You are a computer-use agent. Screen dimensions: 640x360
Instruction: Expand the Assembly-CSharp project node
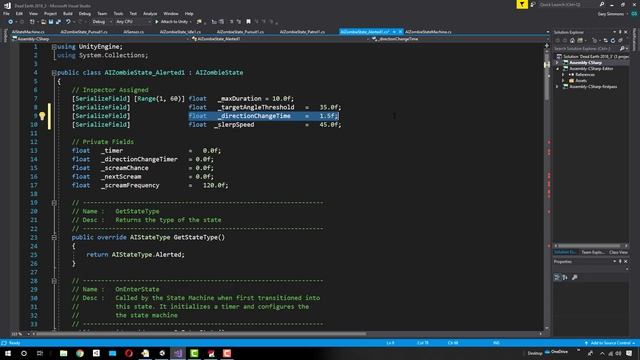tap(557, 63)
